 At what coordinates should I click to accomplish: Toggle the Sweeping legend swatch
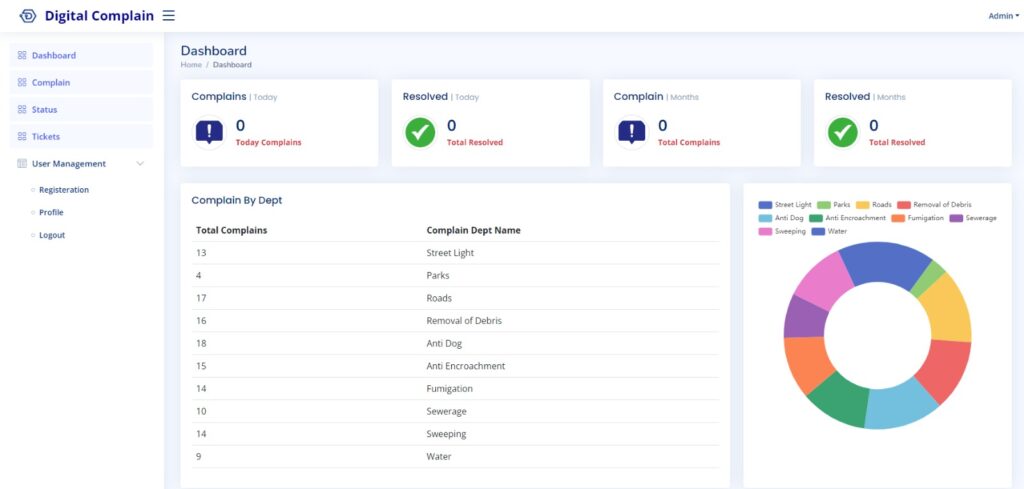(765, 232)
